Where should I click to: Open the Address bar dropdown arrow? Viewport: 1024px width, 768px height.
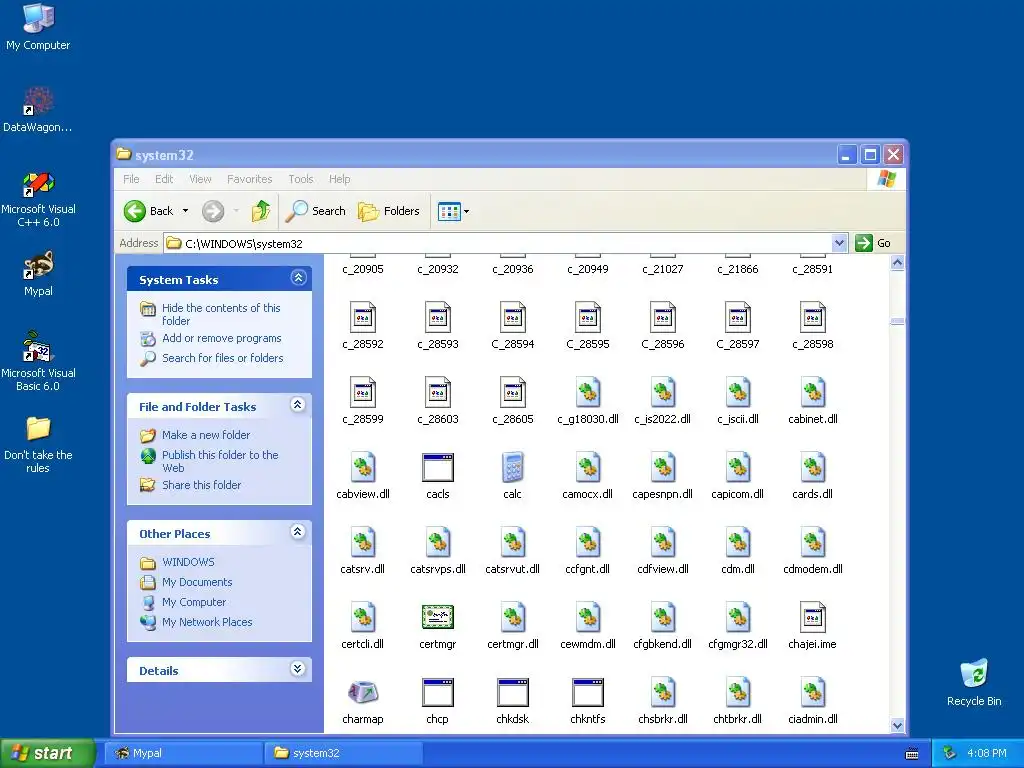839,243
